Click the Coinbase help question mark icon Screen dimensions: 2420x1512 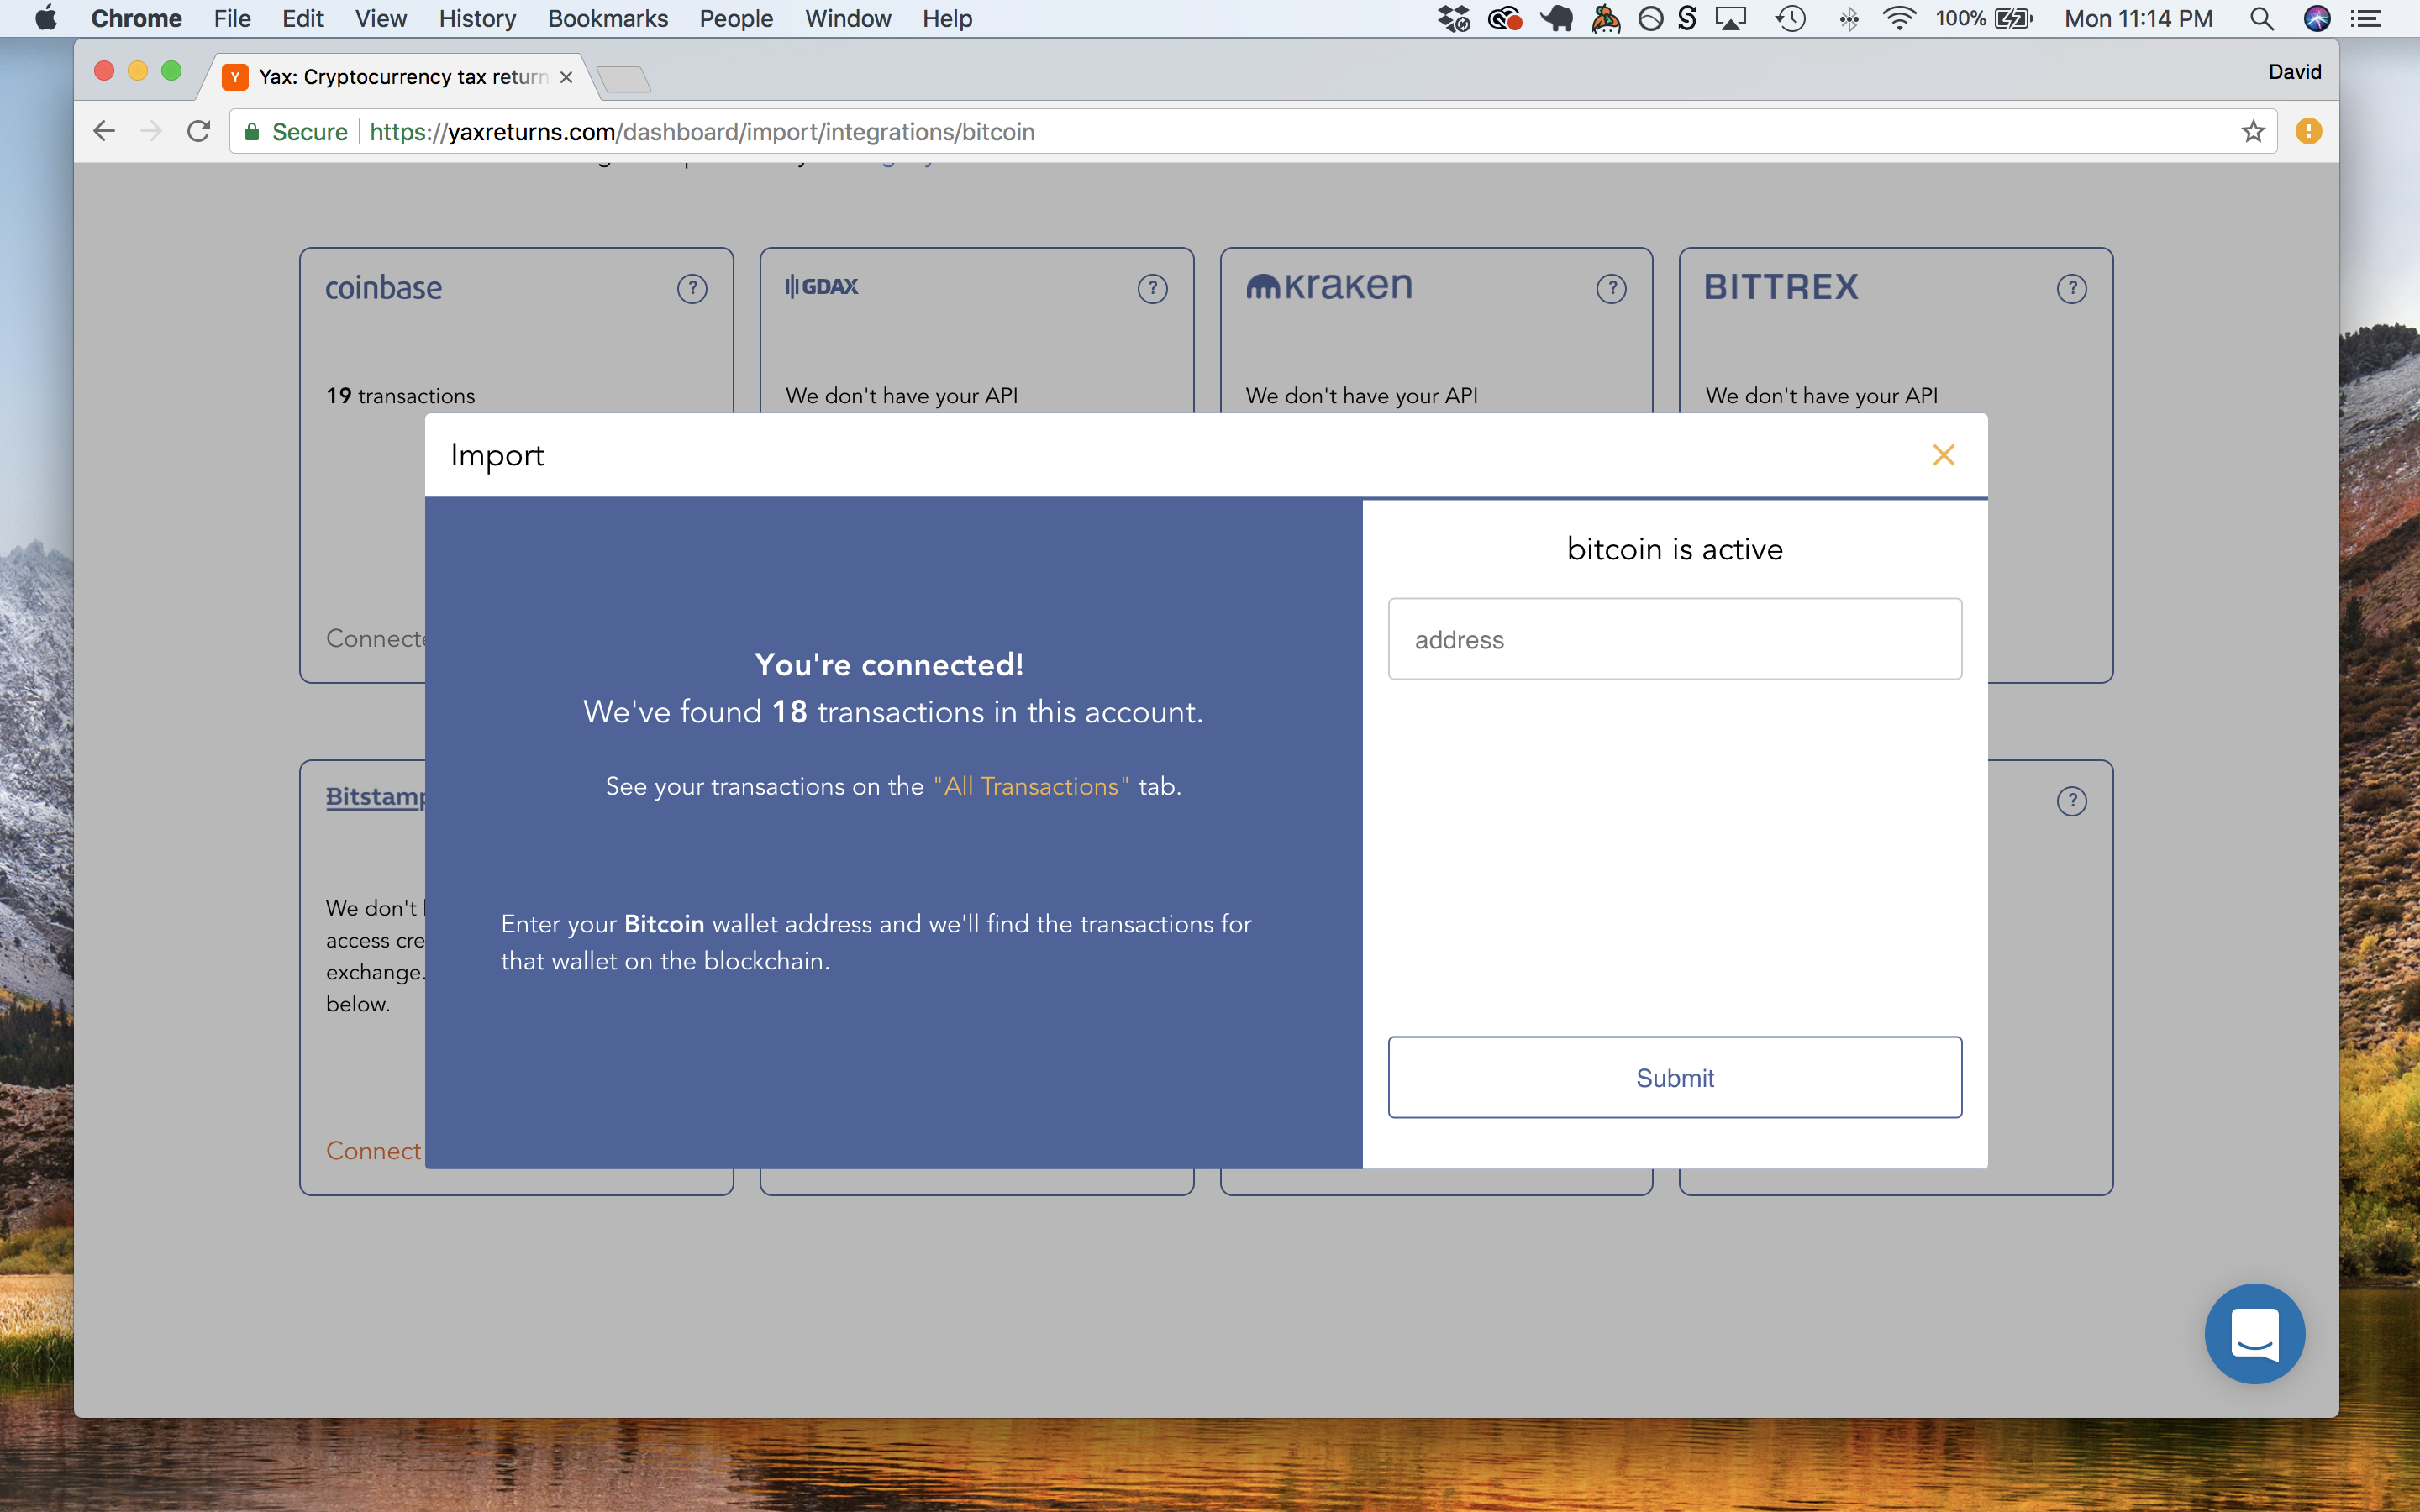692,289
